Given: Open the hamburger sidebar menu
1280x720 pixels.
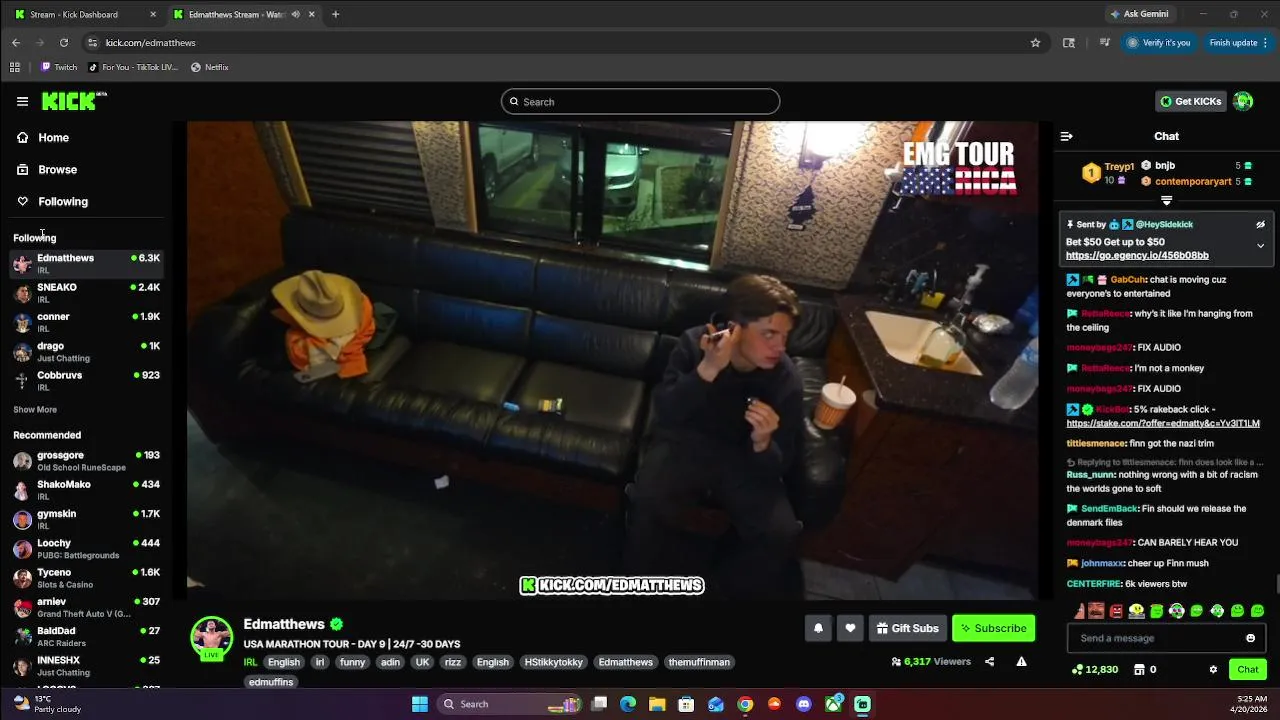Looking at the screenshot, I should (x=22, y=101).
